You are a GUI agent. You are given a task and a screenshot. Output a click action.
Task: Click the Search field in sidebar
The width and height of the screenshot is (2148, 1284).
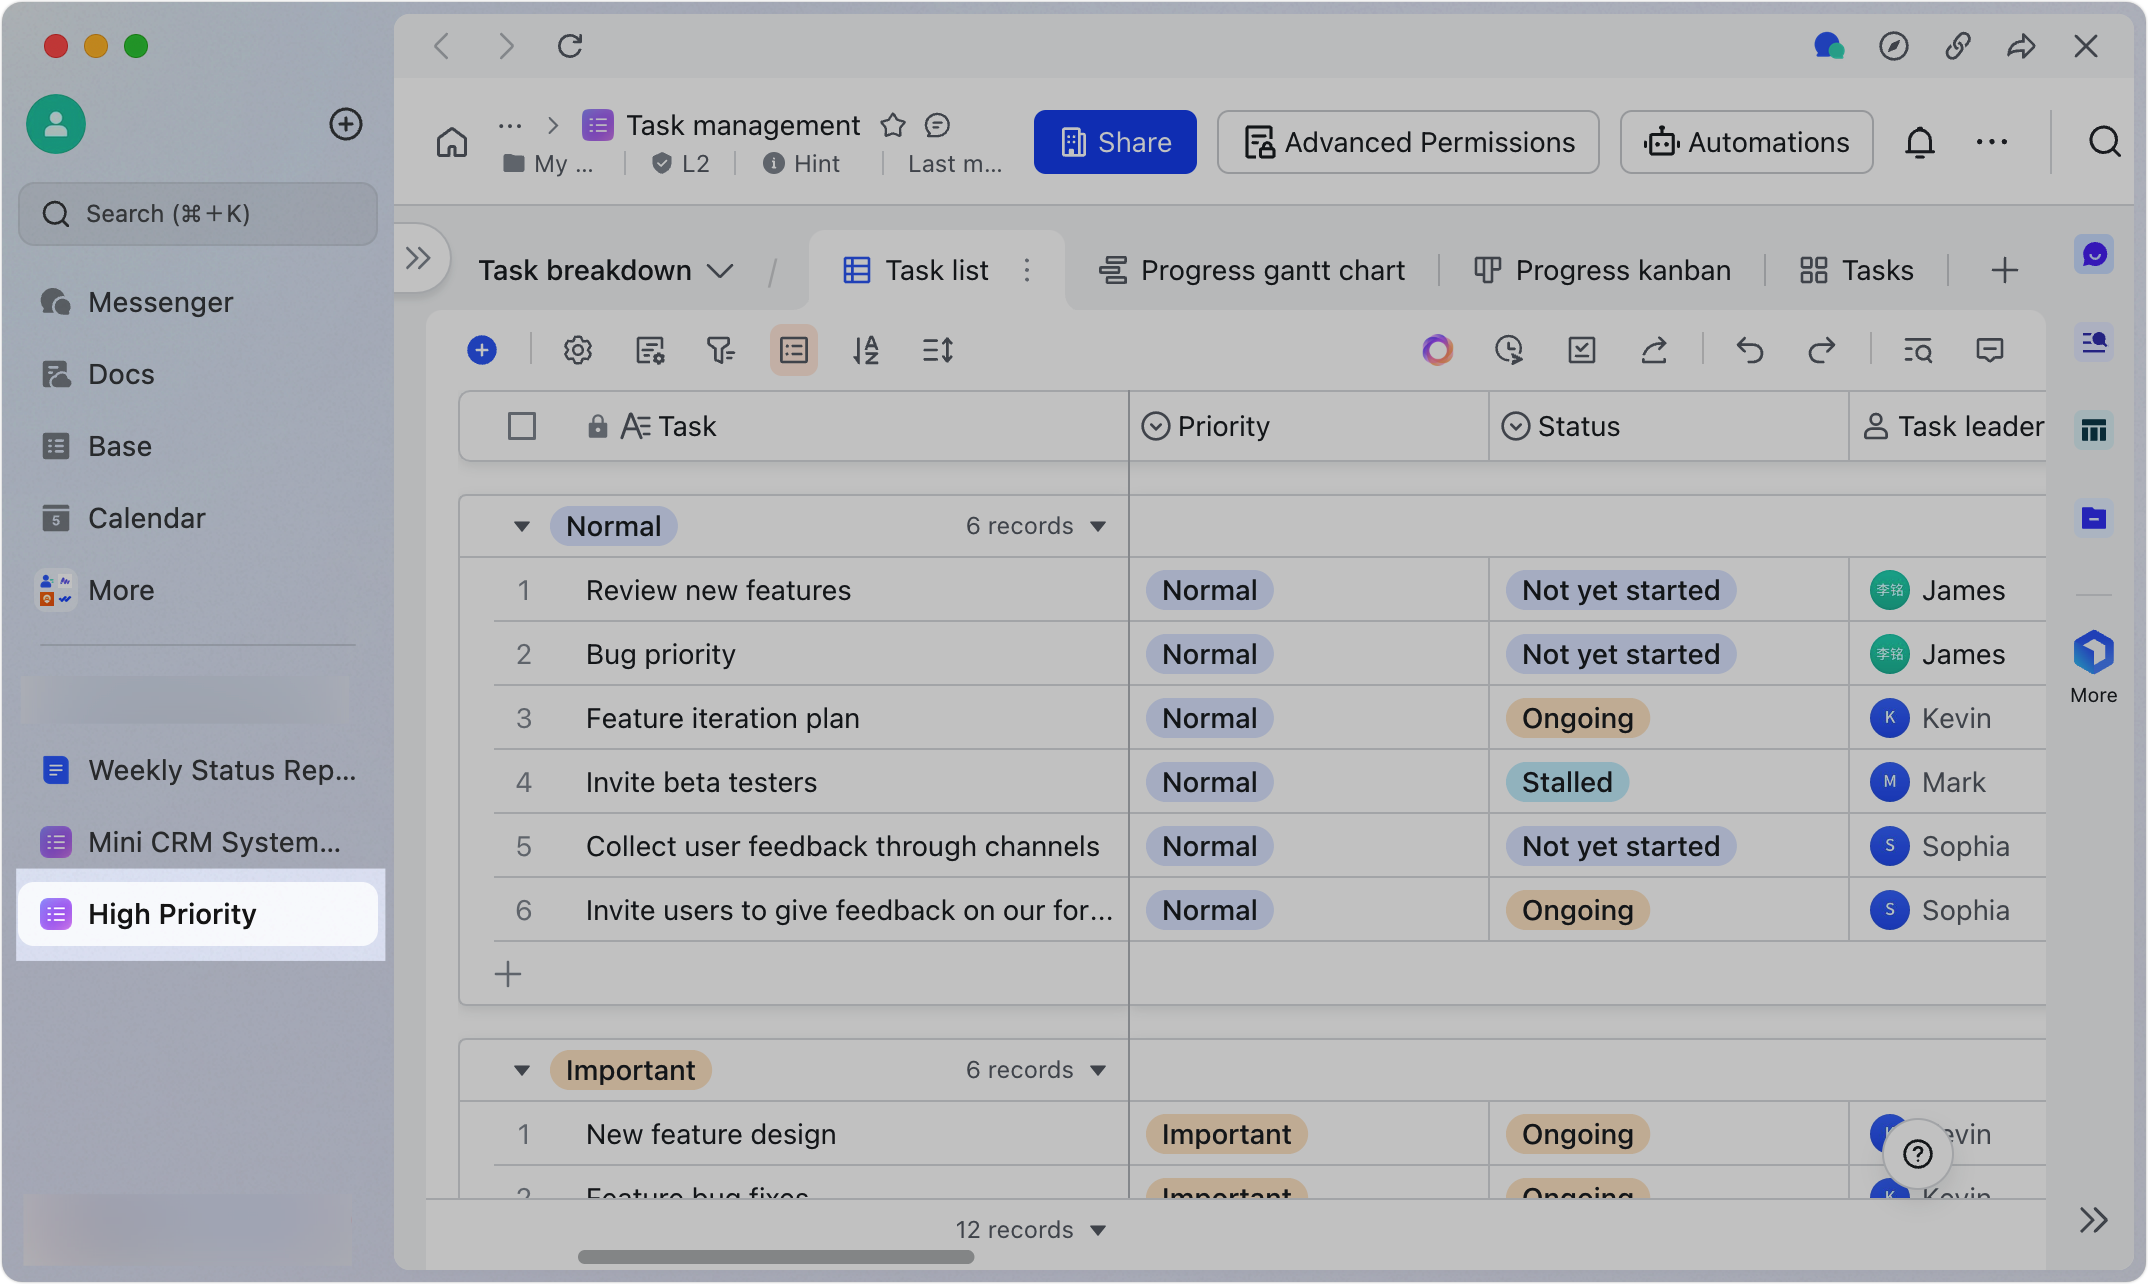point(198,214)
